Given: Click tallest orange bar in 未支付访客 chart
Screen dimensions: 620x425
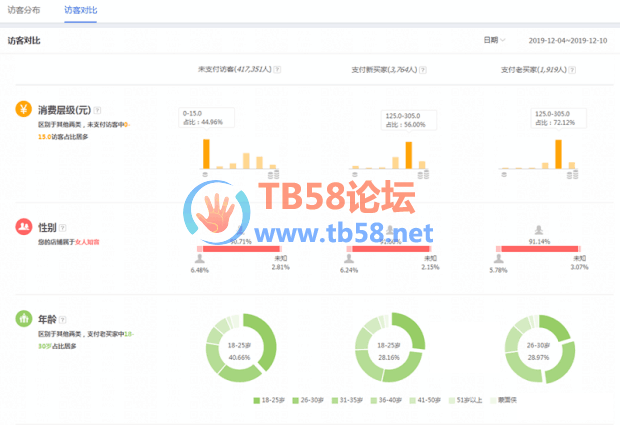Looking at the screenshot, I should coord(207,153).
